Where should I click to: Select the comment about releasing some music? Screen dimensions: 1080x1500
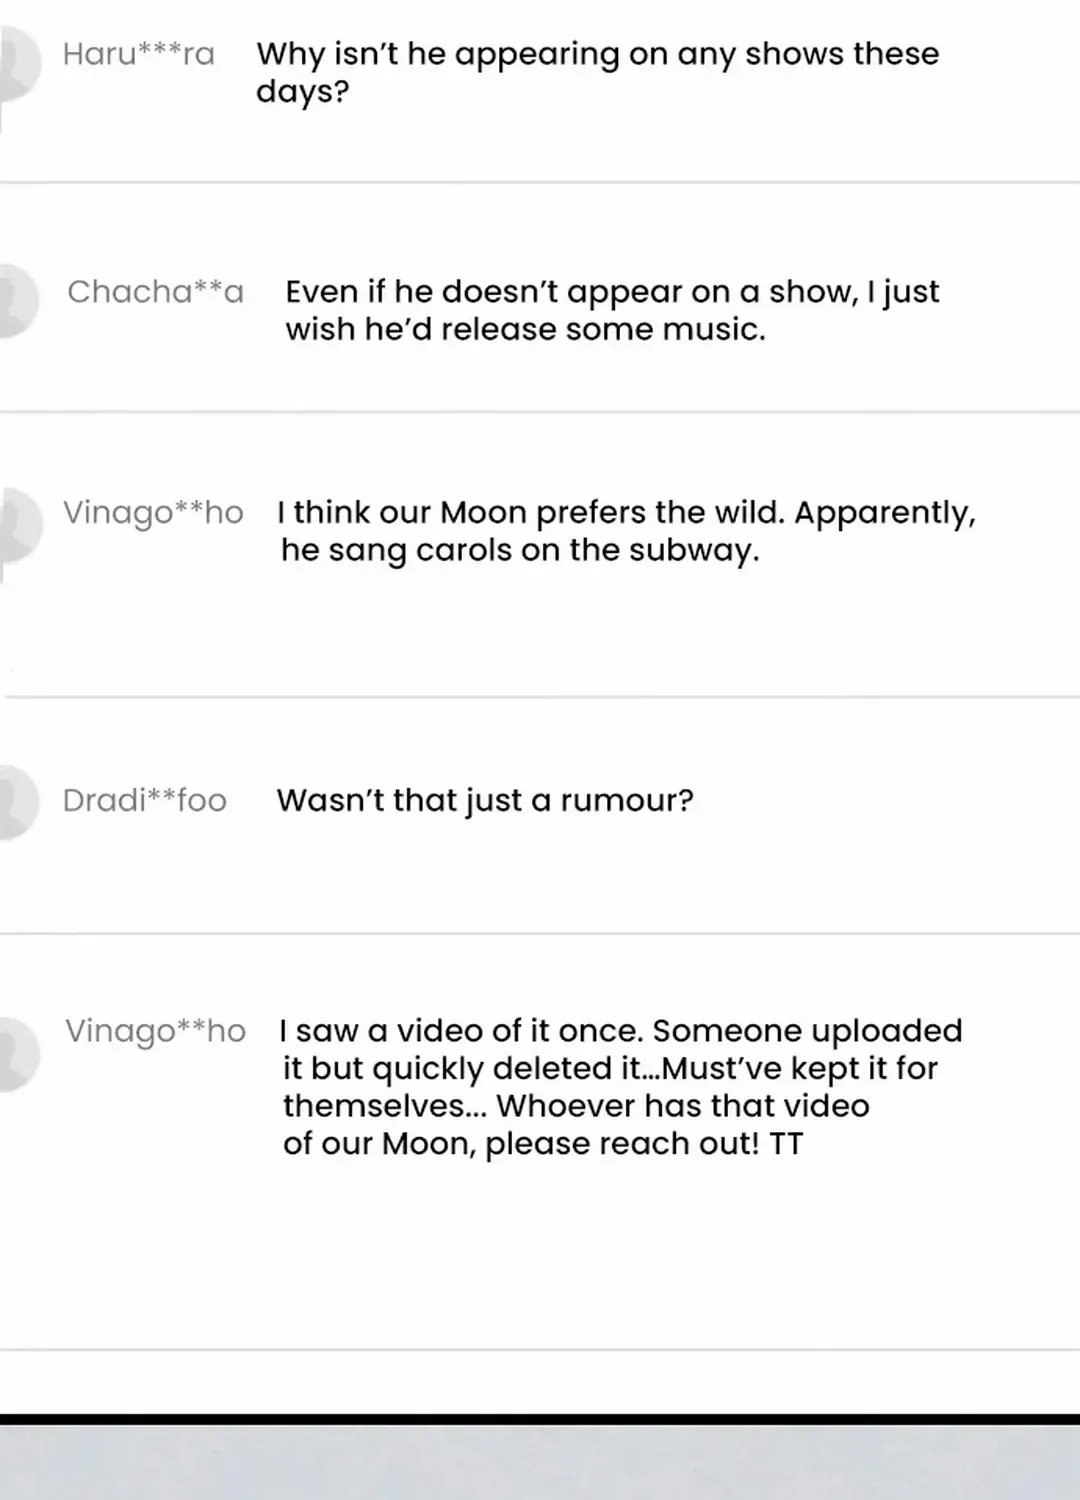pos(612,310)
